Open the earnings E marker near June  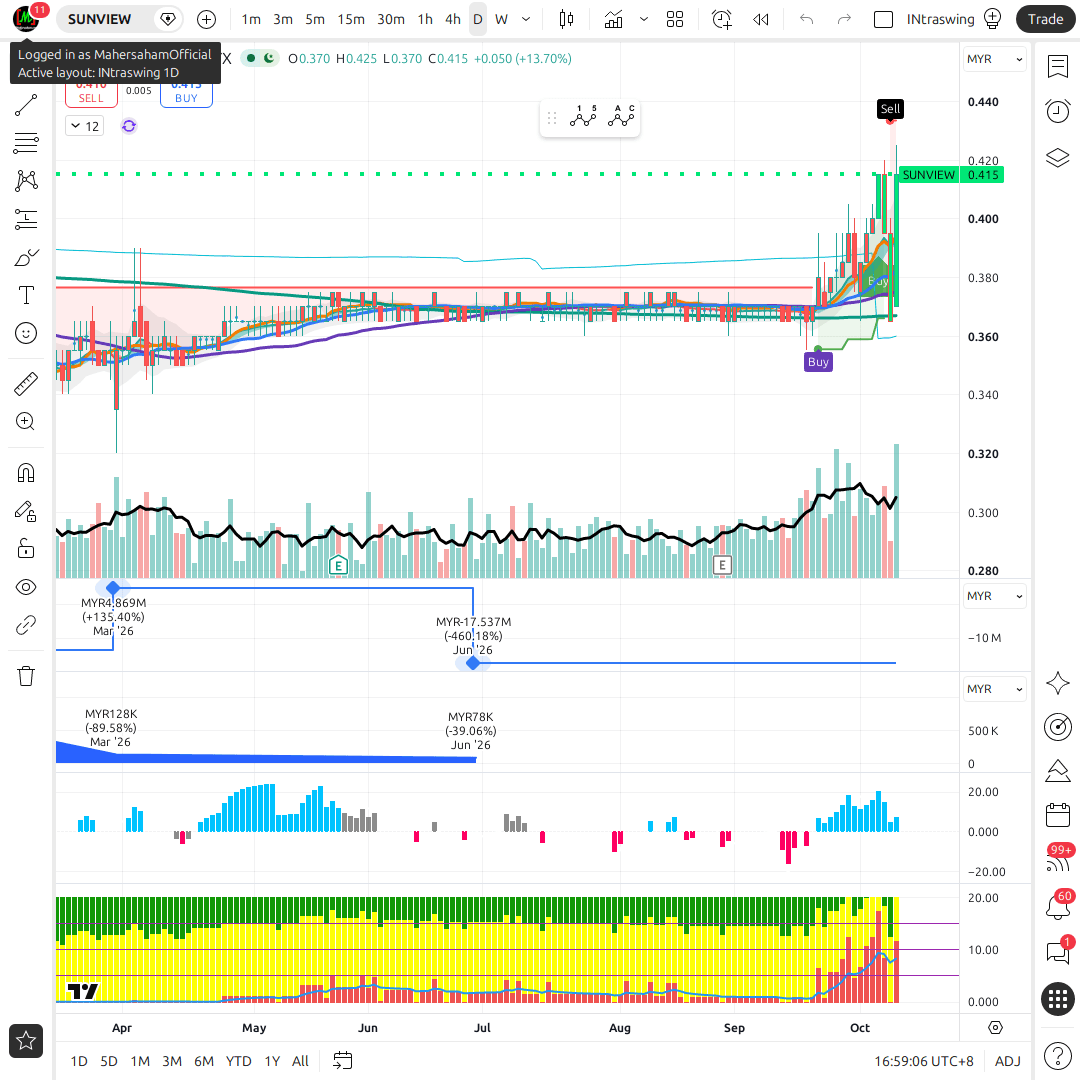click(338, 565)
